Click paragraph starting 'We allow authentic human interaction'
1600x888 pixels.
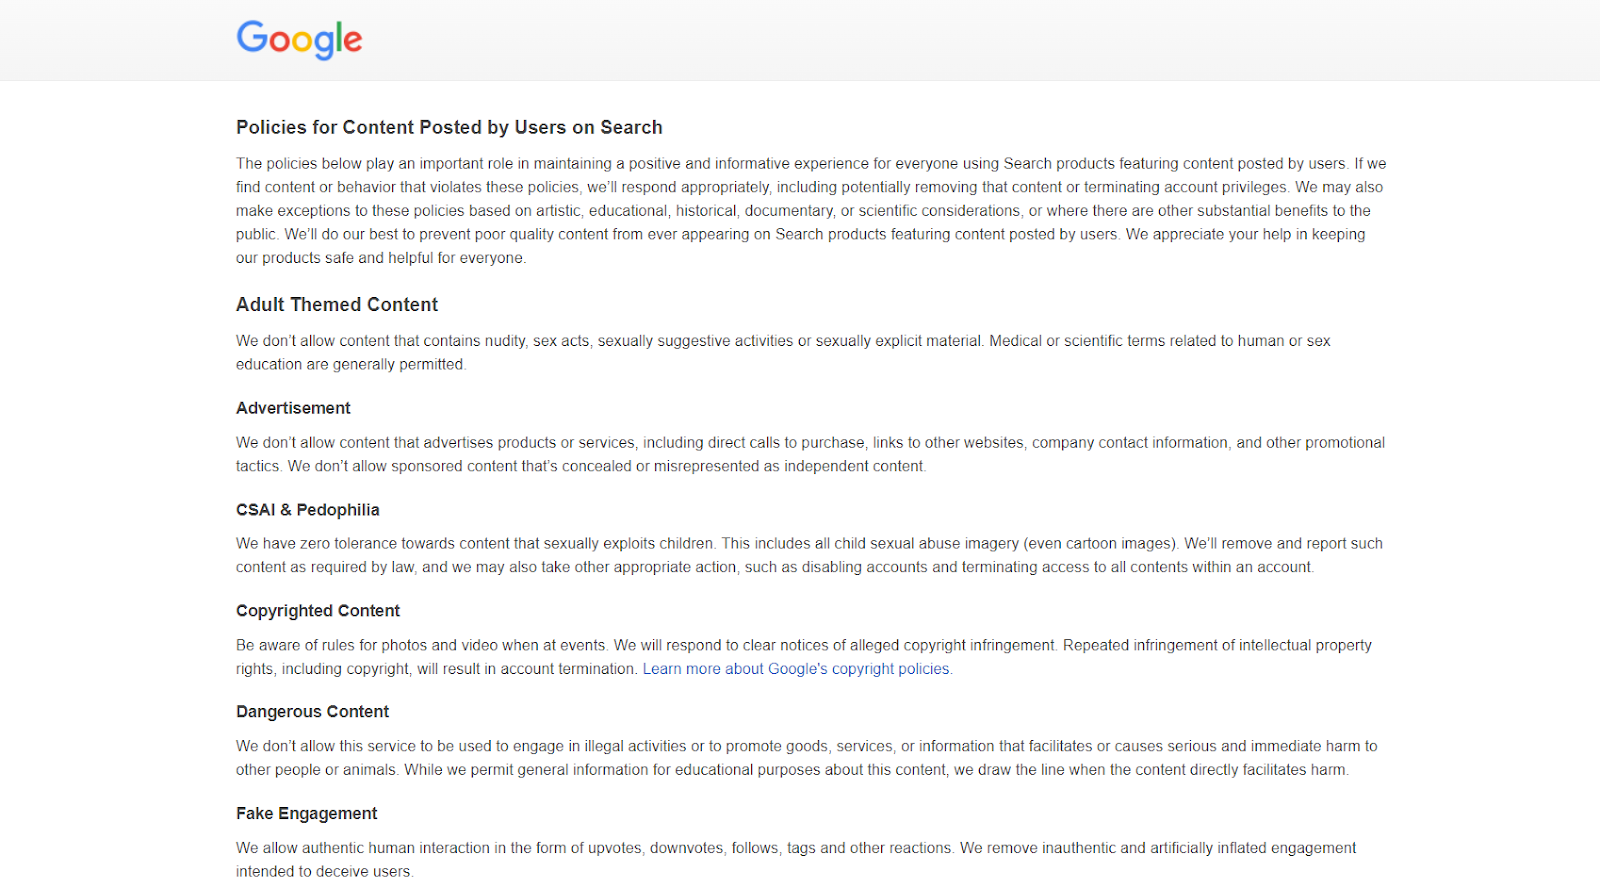[x=796, y=859]
